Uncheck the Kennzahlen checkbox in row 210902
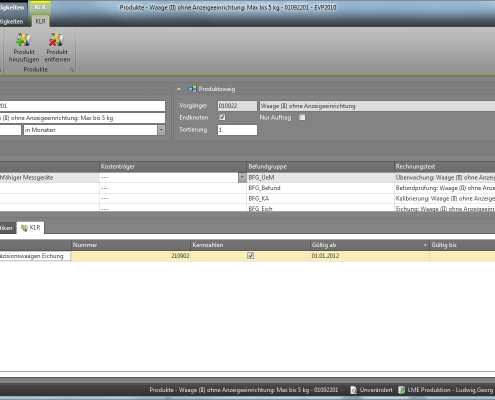The height and width of the screenshot is (400, 495). (x=251, y=256)
